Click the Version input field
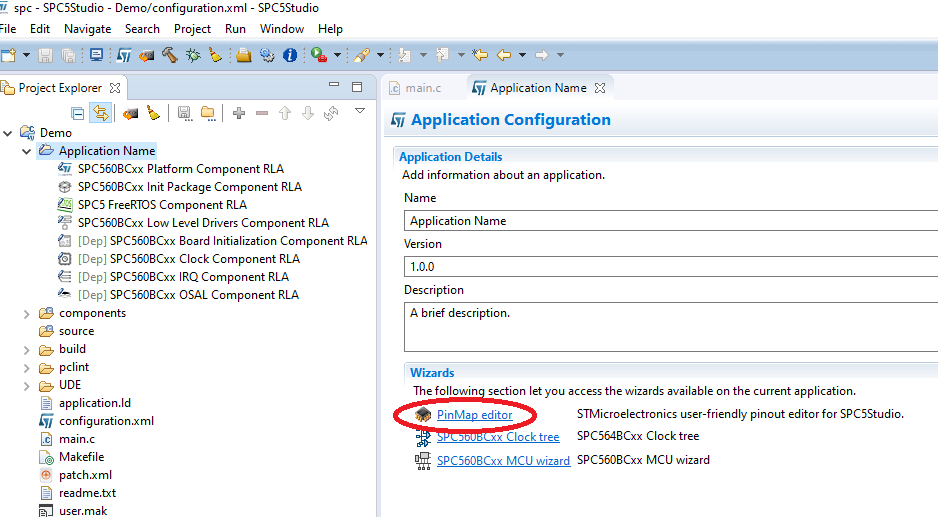The width and height of the screenshot is (938, 517). pos(671,266)
